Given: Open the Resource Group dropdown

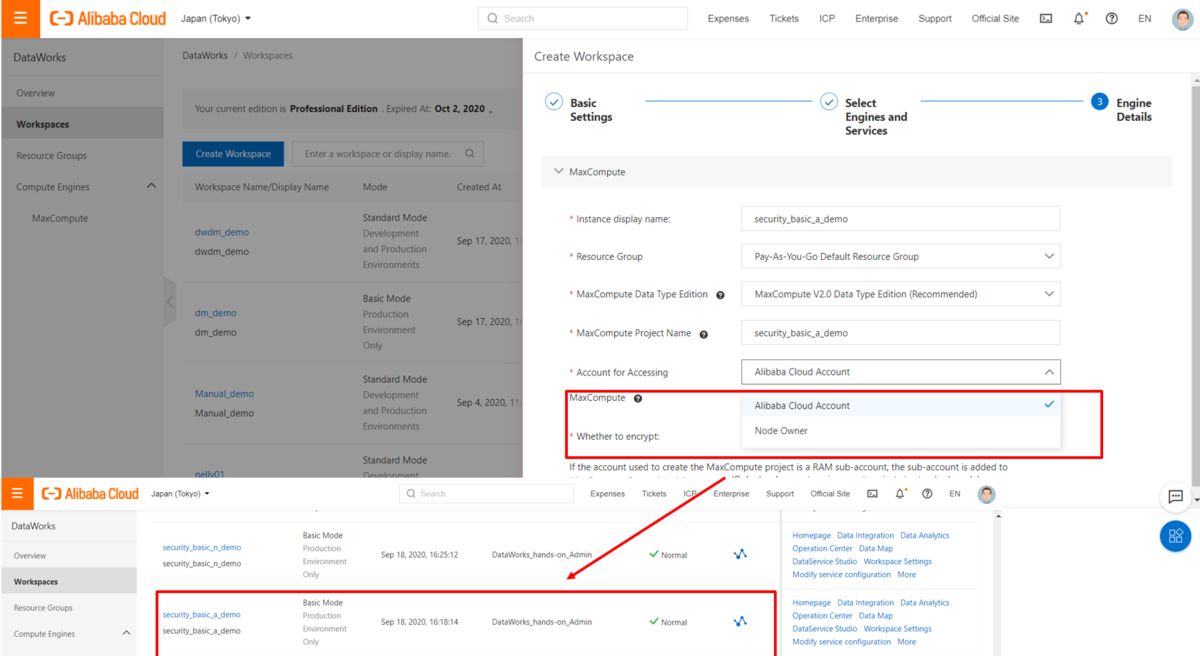Looking at the screenshot, I should pyautogui.click(x=900, y=257).
